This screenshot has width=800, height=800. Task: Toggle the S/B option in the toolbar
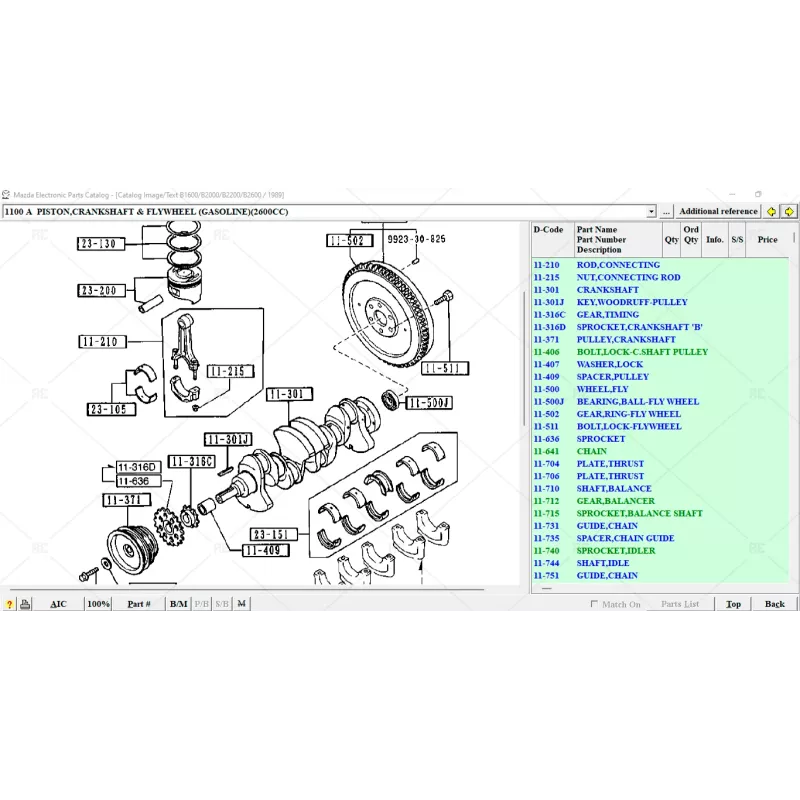click(221, 603)
